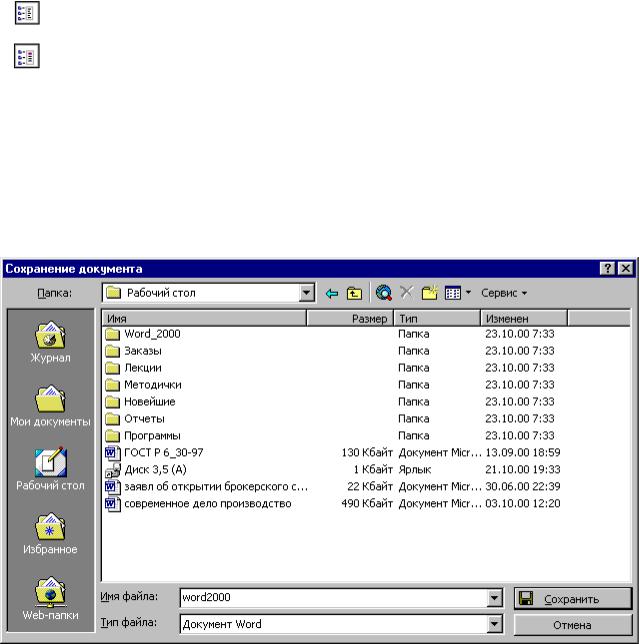Open the Views dropdown arrow
The height and width of the screenshot is (644, 639).
pos(468,293)
